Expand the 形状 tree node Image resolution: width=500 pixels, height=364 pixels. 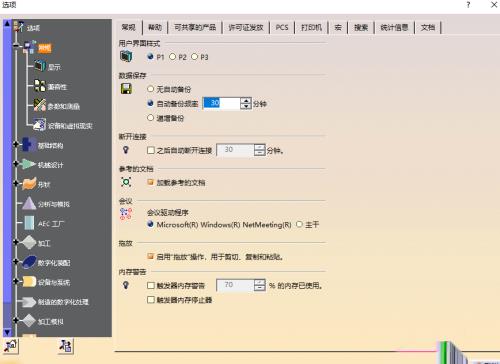16,183
